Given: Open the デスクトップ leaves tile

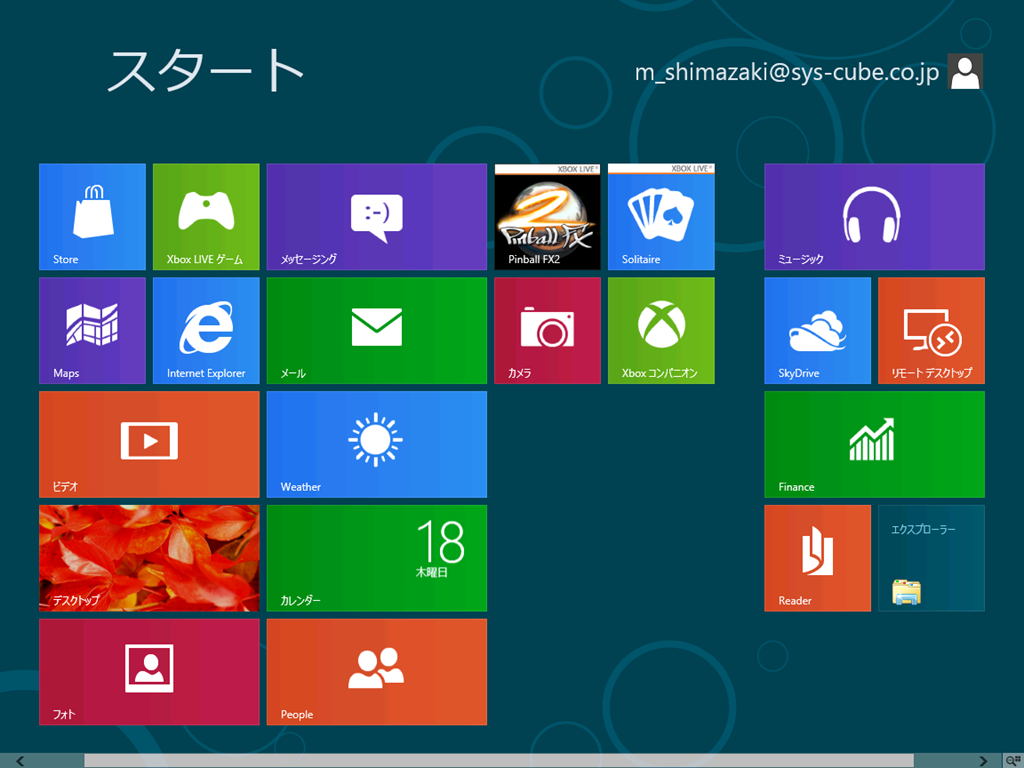Looking at the screenshot, I should coord(149,558).
